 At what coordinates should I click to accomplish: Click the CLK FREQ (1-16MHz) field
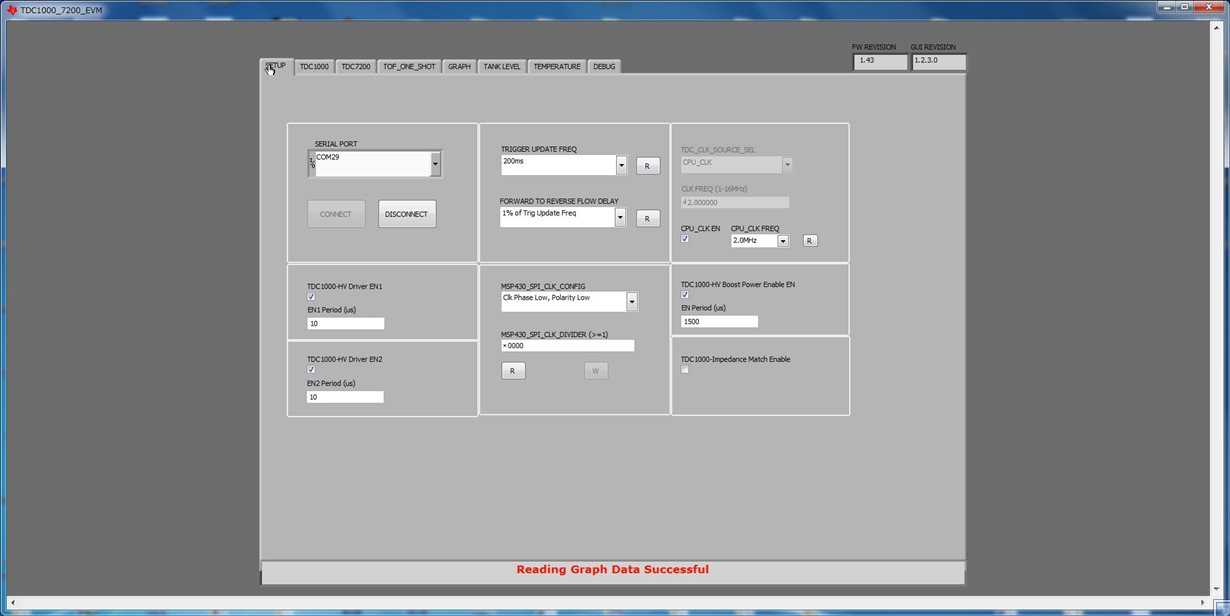[x=735, y=202]
